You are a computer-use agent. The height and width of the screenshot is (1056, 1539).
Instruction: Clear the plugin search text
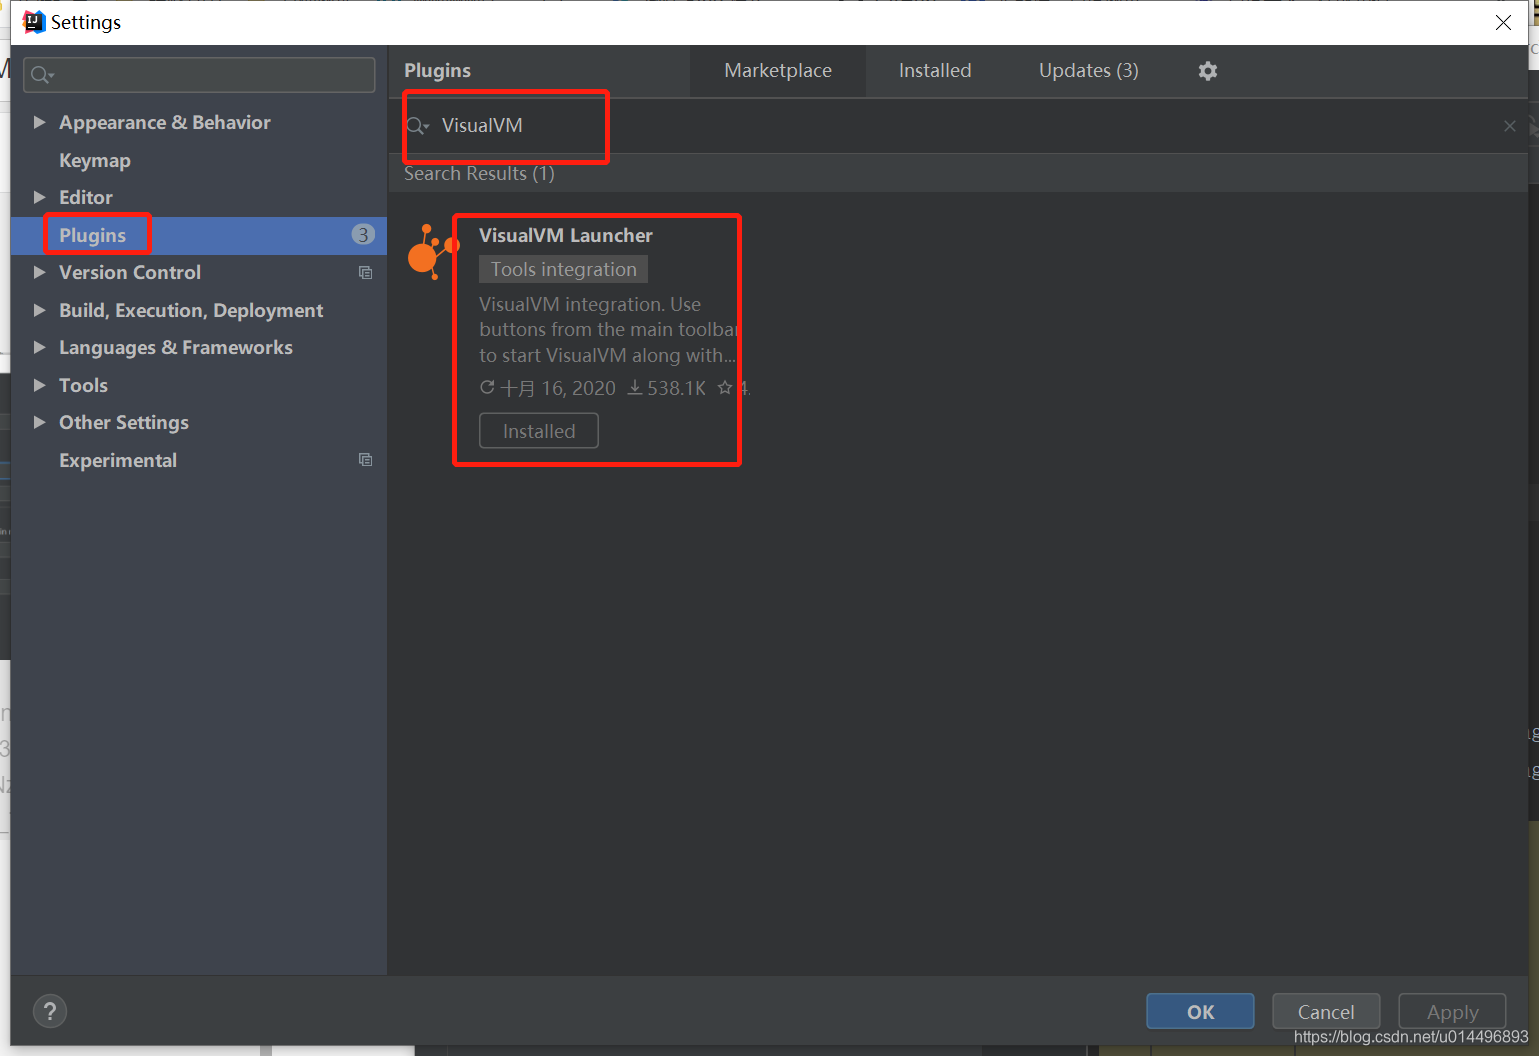pyautogui.click(x=1509, y=126)
